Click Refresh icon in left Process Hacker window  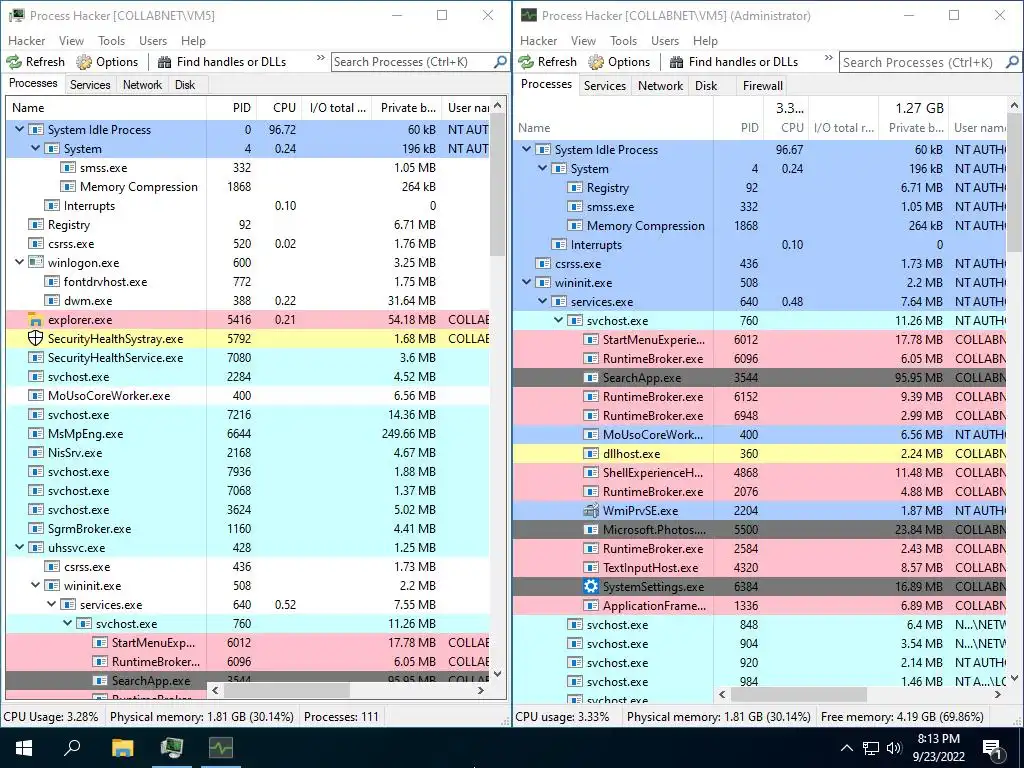pyautogui.click(x=14, y=62)
